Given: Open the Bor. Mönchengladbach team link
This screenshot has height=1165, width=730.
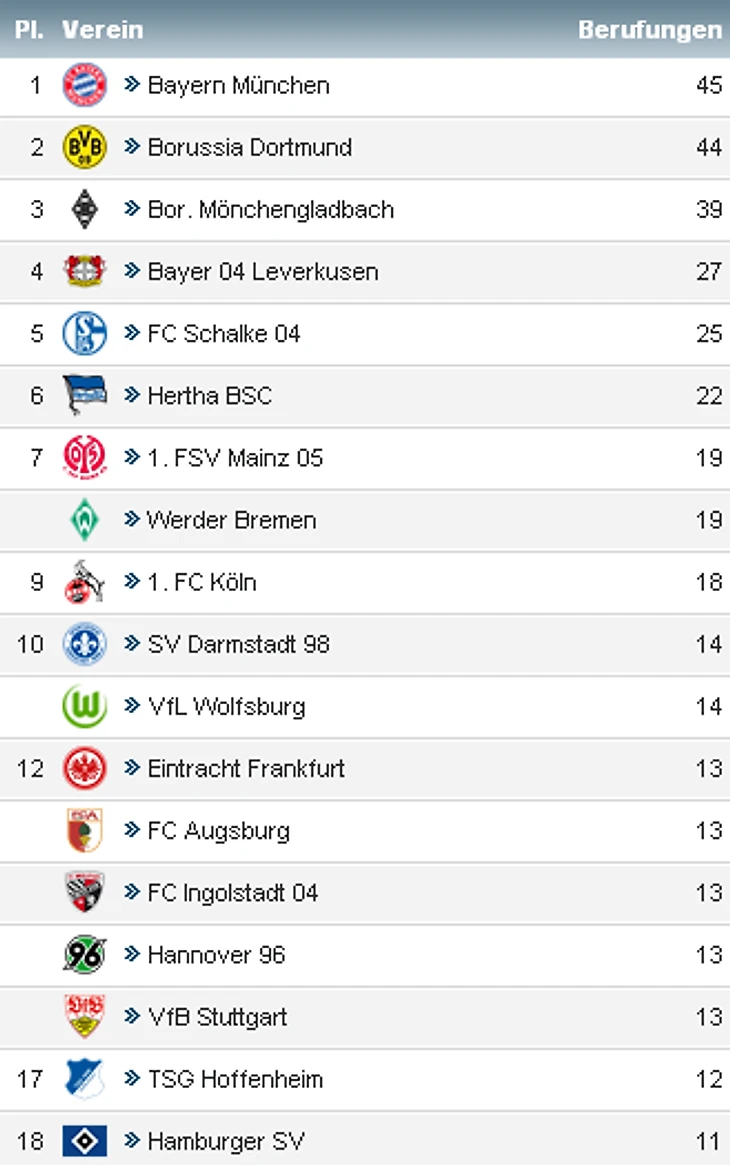Looking at the screenshot, I should [270, 210].
